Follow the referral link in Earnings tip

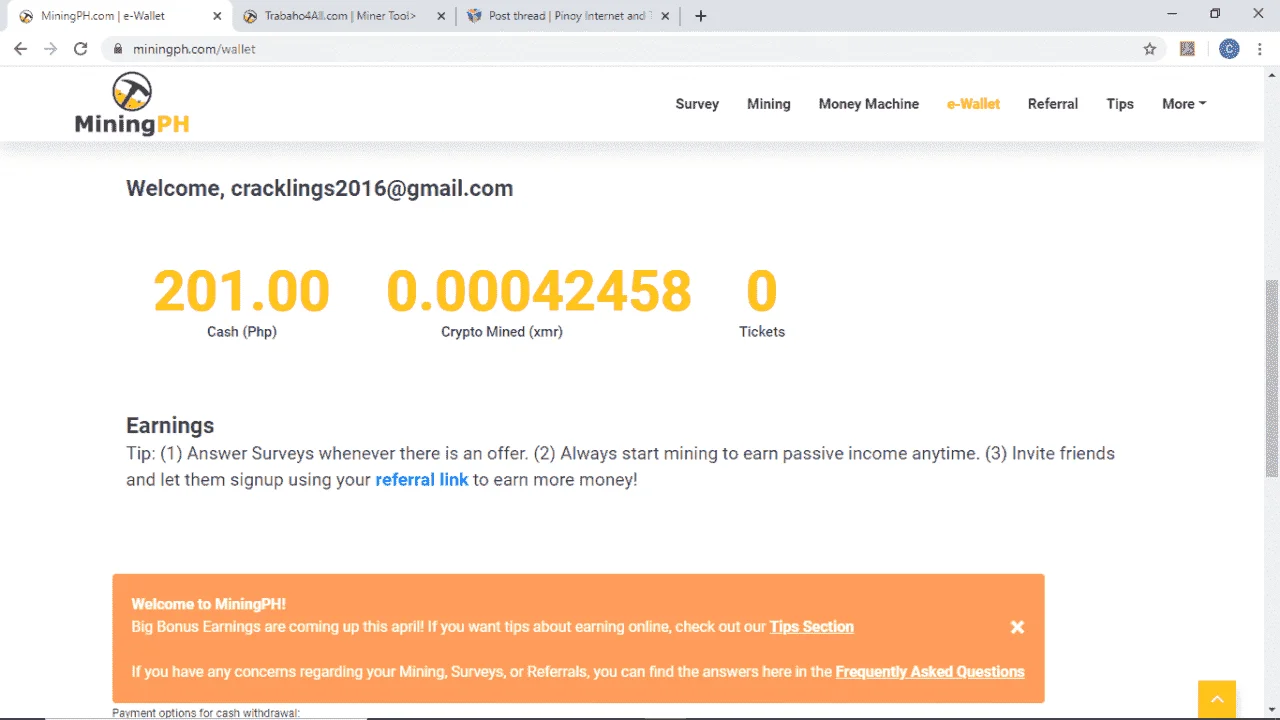(x=422, y=480)
